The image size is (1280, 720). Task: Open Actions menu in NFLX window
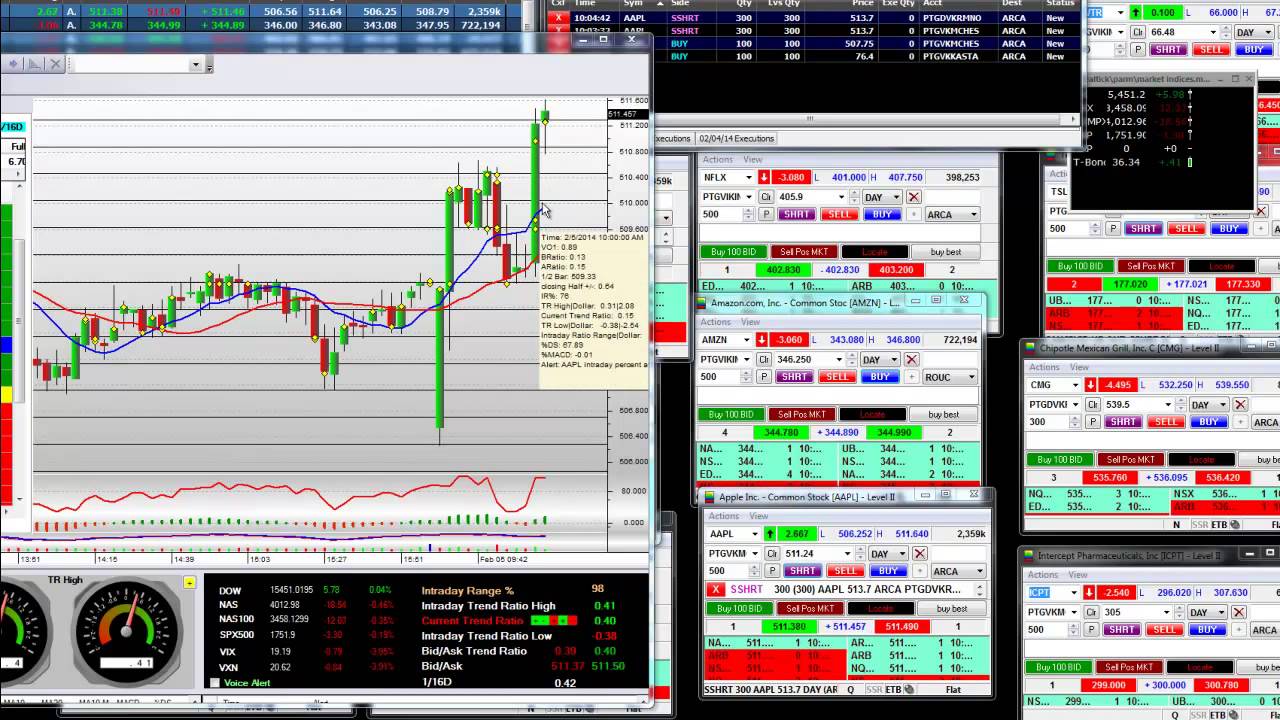pyautogui.click(x=718, y=160)
